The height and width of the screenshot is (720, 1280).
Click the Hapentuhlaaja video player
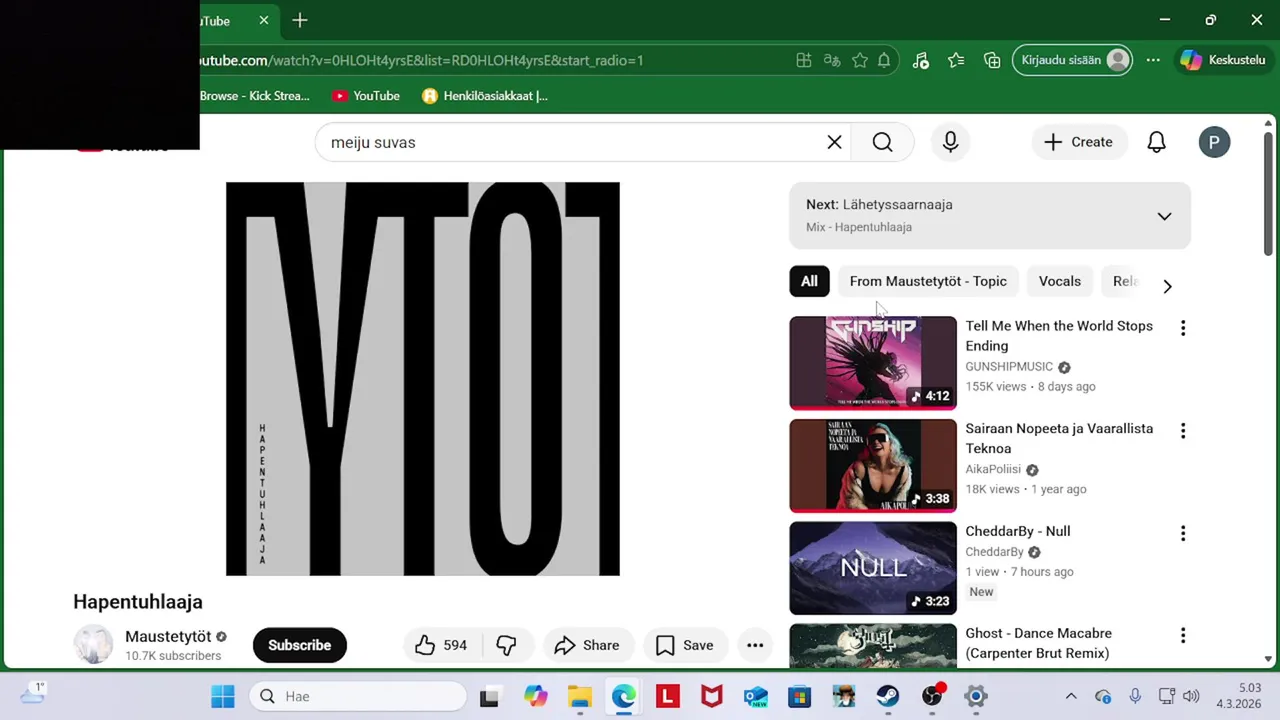pos(423,379)
